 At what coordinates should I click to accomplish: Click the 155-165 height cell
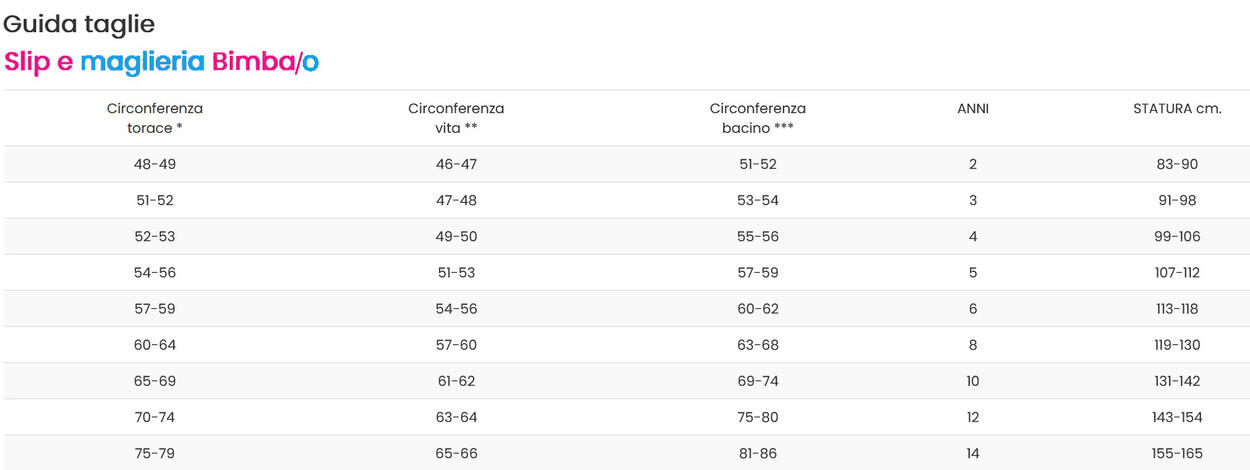click(x=1177, y=453)
